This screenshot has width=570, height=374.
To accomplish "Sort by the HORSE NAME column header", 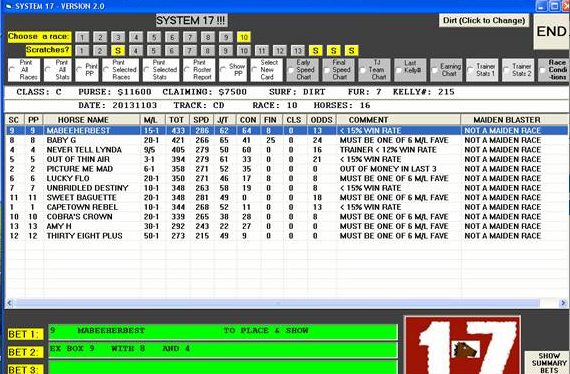I will tap(83, 120).
